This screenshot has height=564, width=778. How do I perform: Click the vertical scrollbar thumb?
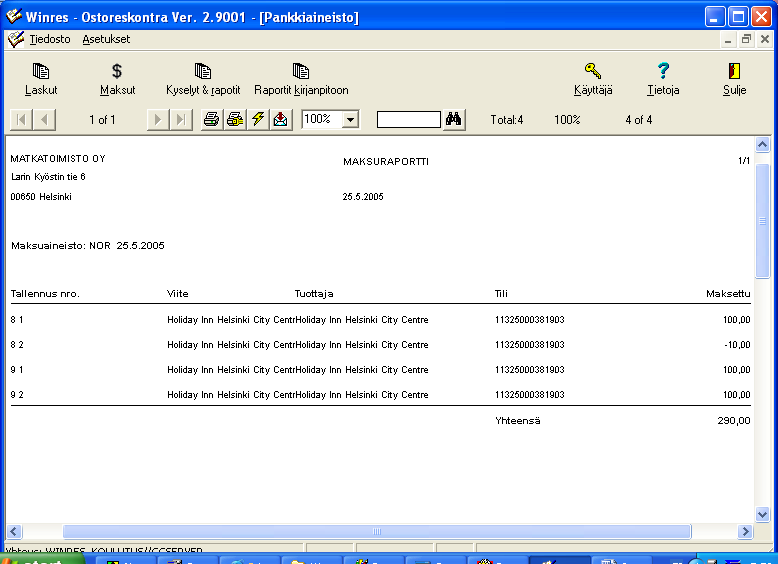point(763,221)
